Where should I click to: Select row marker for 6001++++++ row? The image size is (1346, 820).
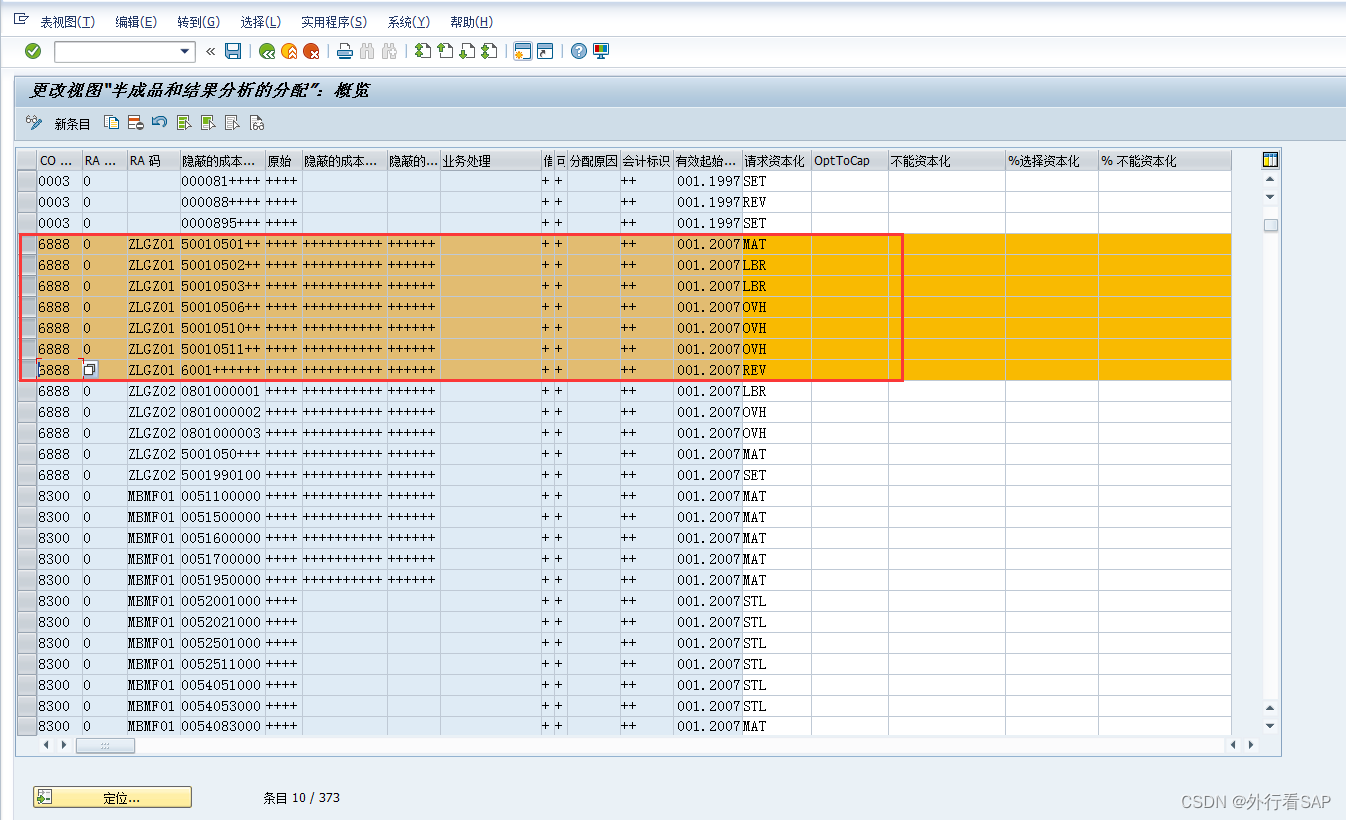(x=27, y=370)
